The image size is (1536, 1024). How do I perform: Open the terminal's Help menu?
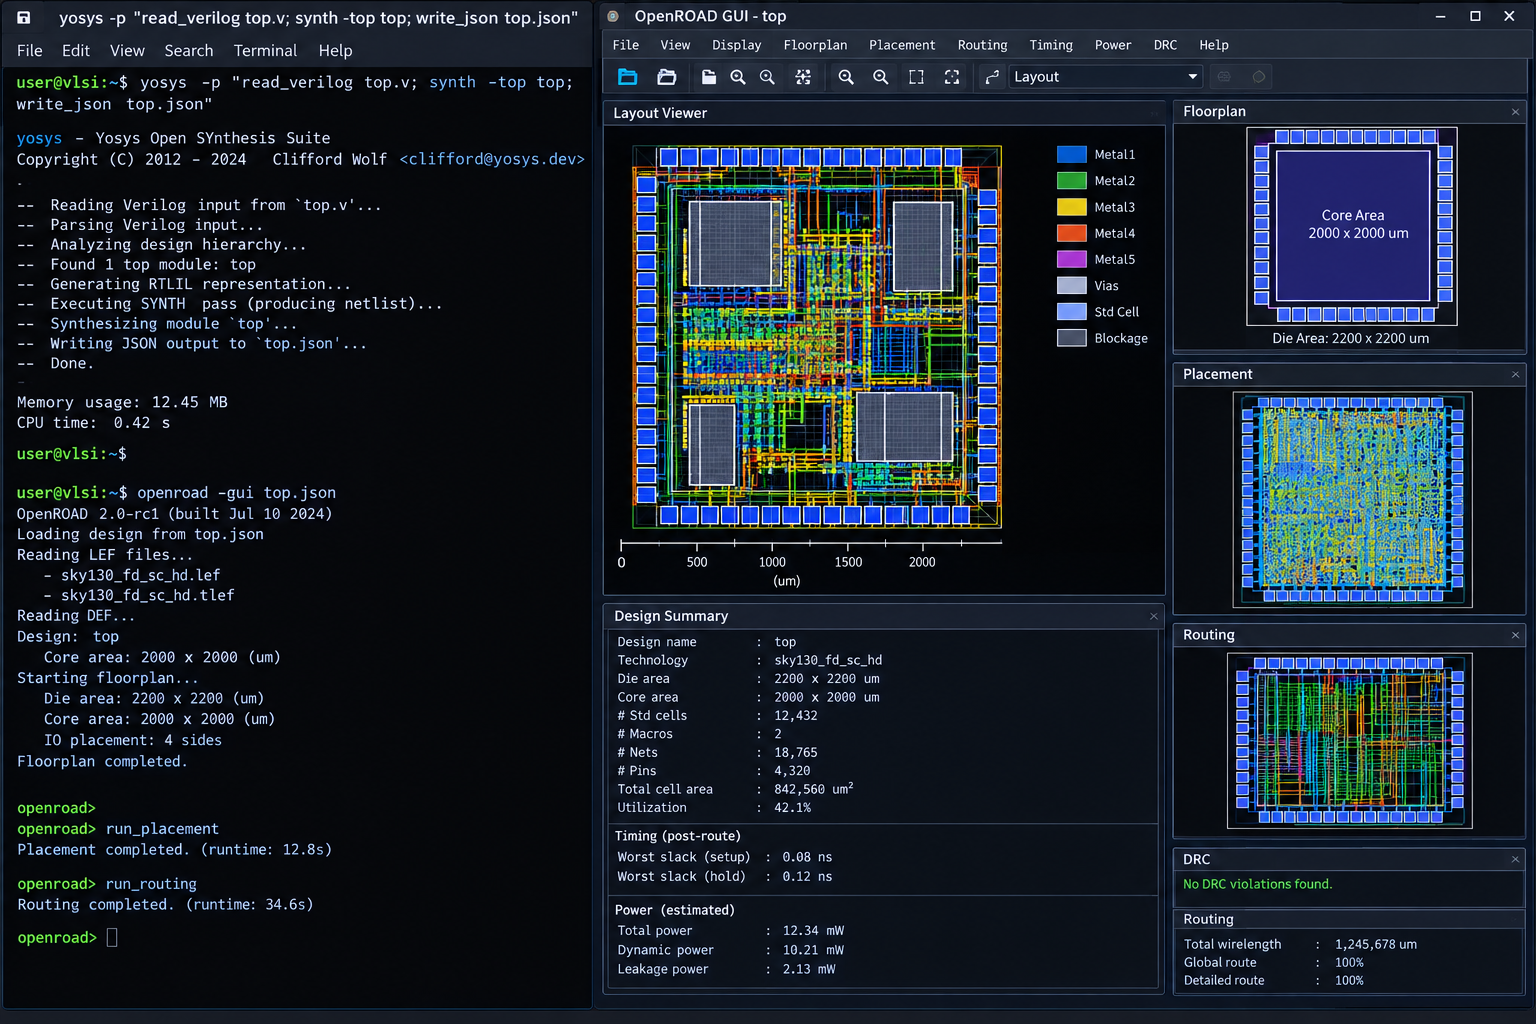point(335,51)
